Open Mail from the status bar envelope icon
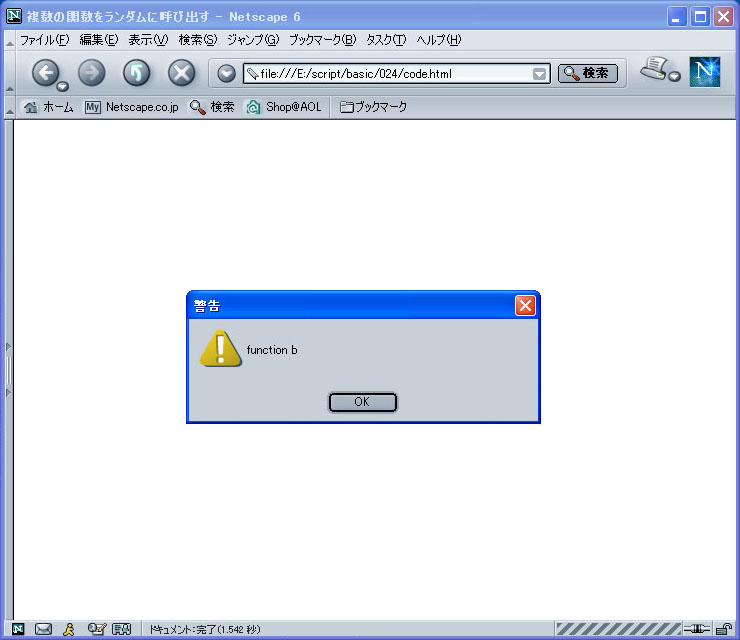The width and height of the screenshot is (740, 640). 43,629
